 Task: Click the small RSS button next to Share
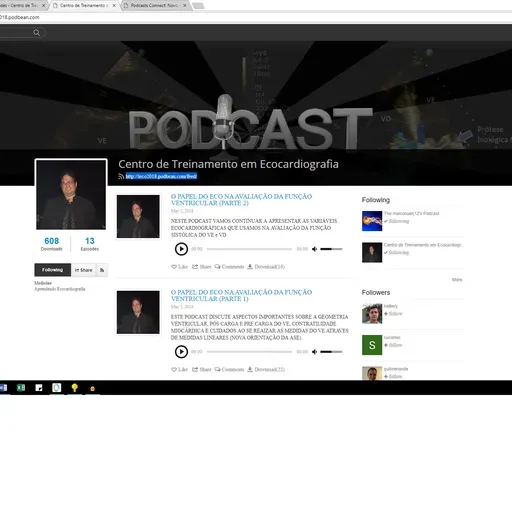102,270
